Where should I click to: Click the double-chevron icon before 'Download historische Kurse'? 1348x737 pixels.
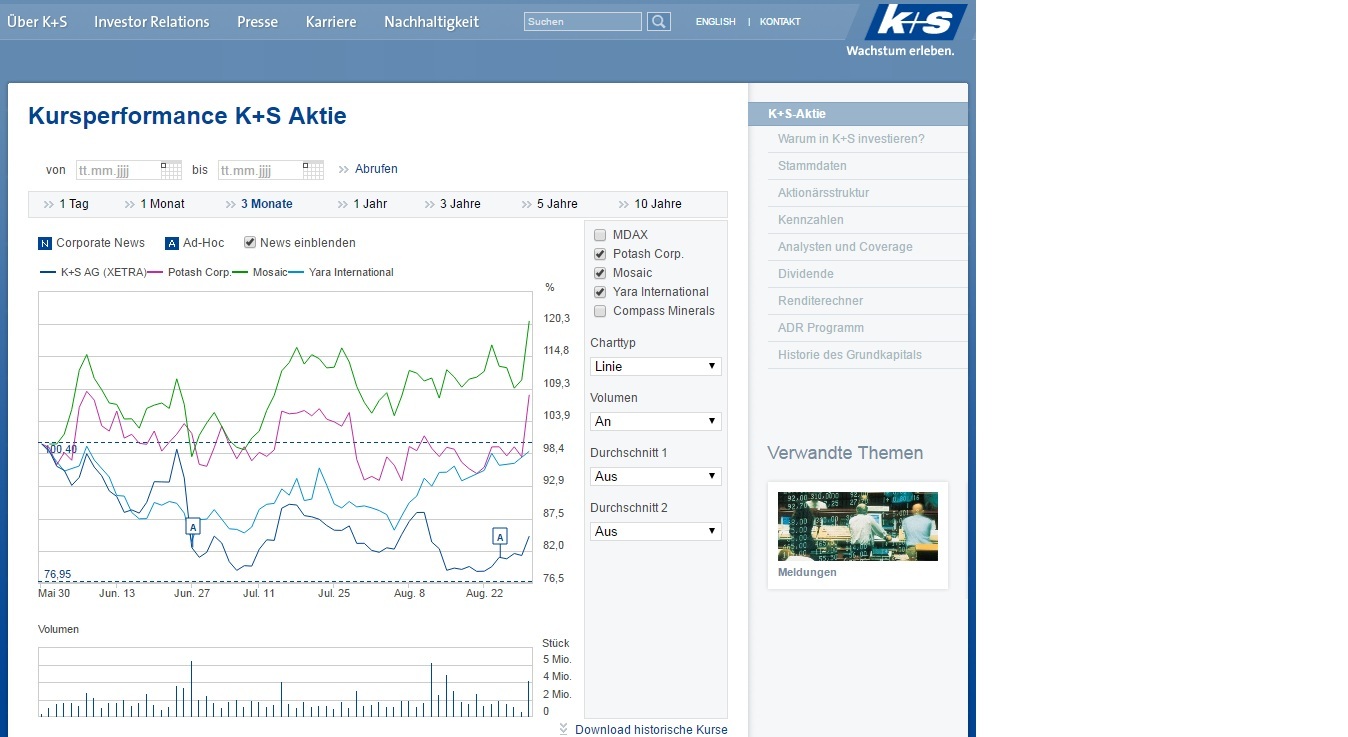click(563, 729)
